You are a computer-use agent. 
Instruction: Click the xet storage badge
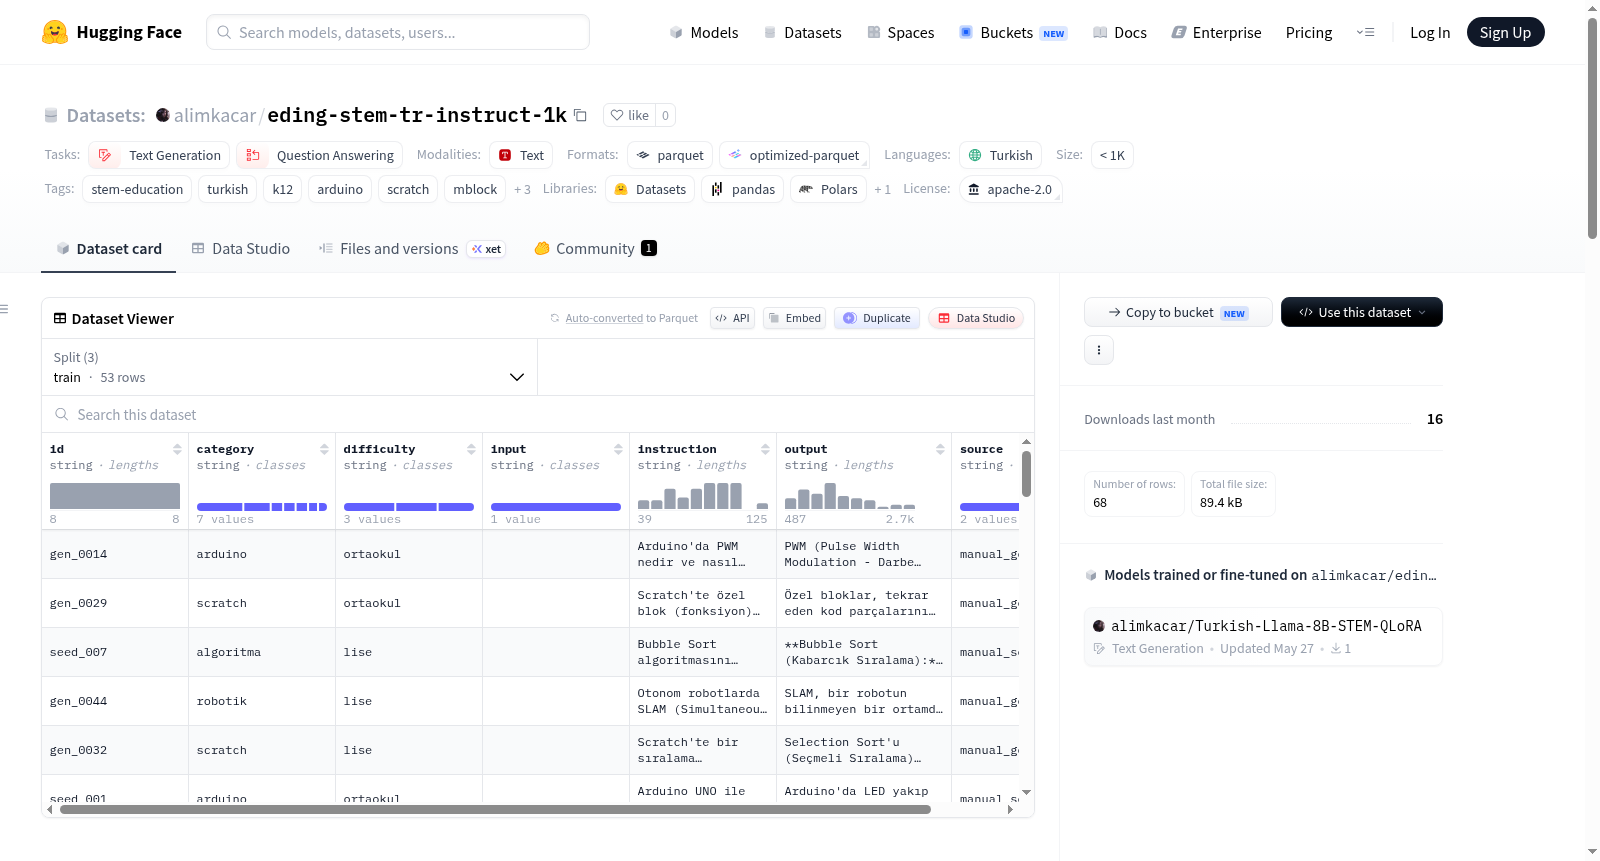(x=486, y=249)
